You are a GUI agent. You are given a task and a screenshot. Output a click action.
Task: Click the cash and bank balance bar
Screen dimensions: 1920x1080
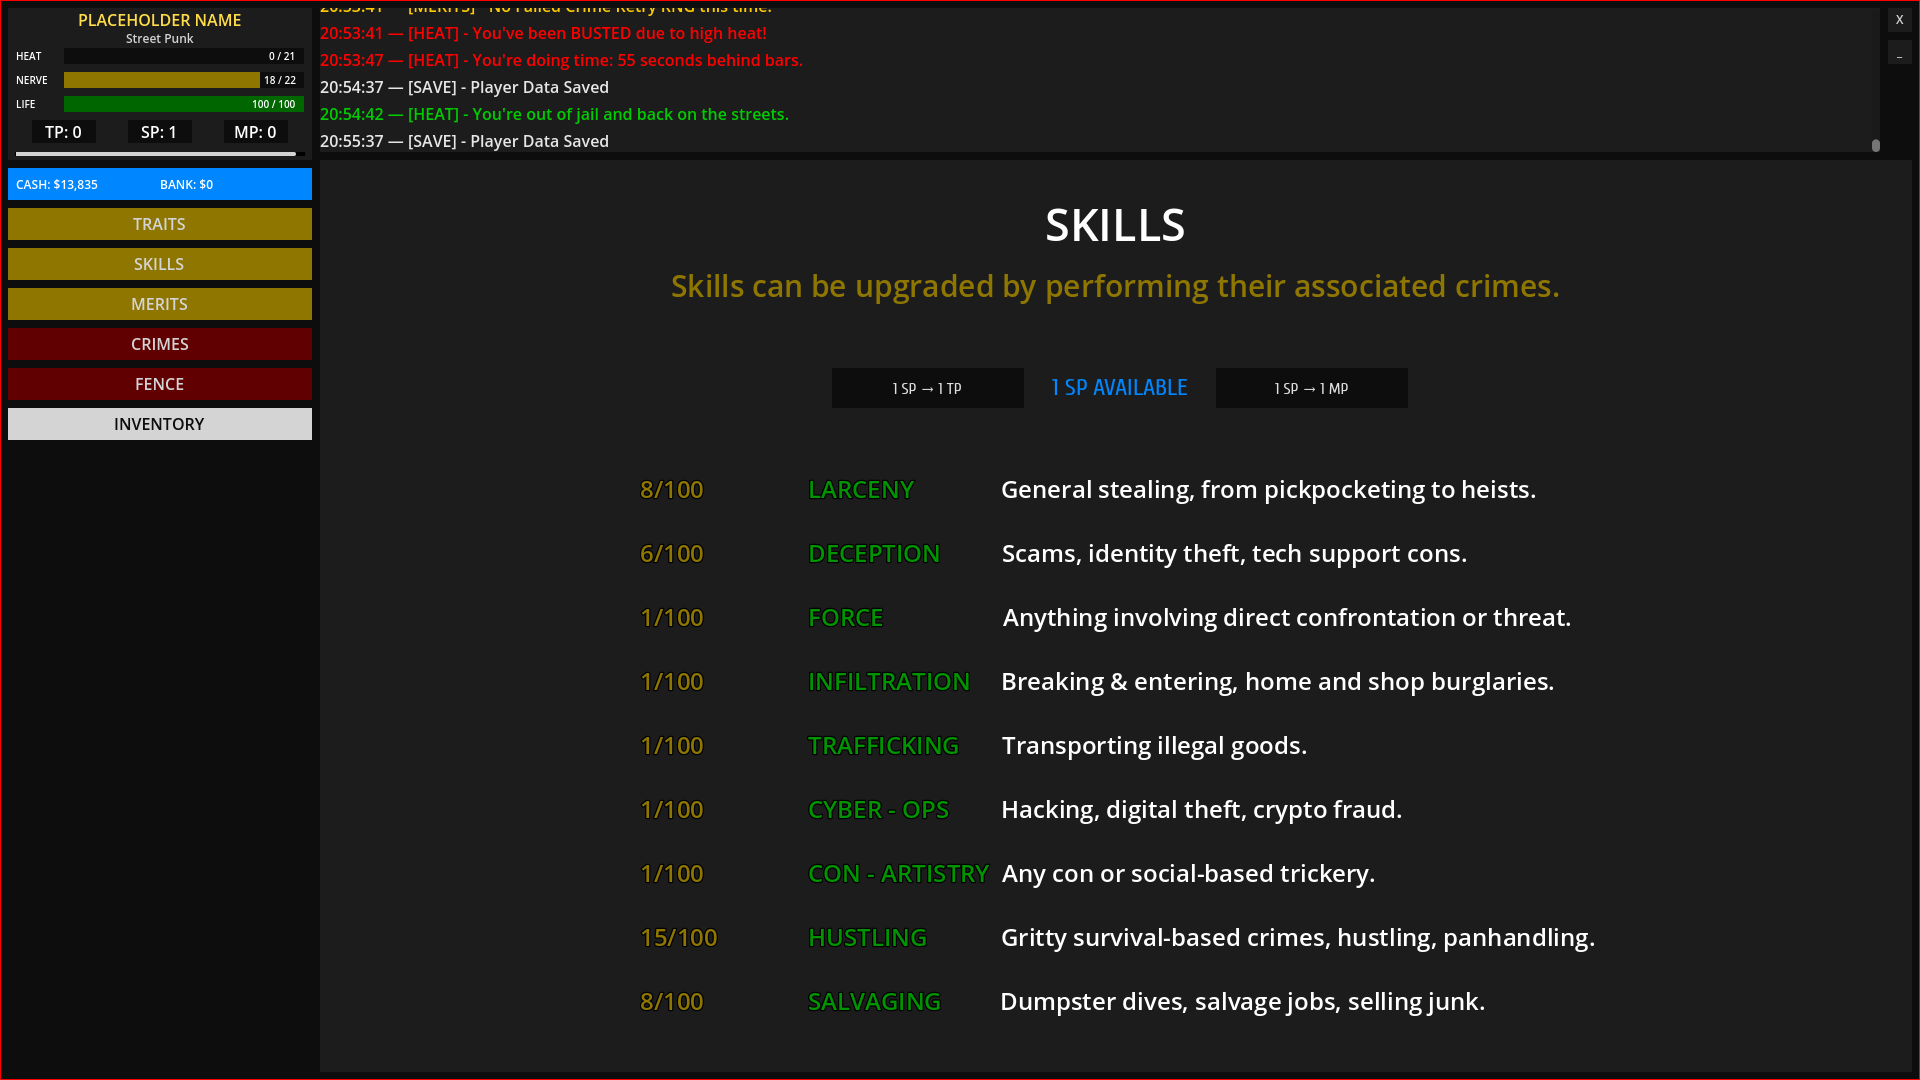tap(160, 184)
